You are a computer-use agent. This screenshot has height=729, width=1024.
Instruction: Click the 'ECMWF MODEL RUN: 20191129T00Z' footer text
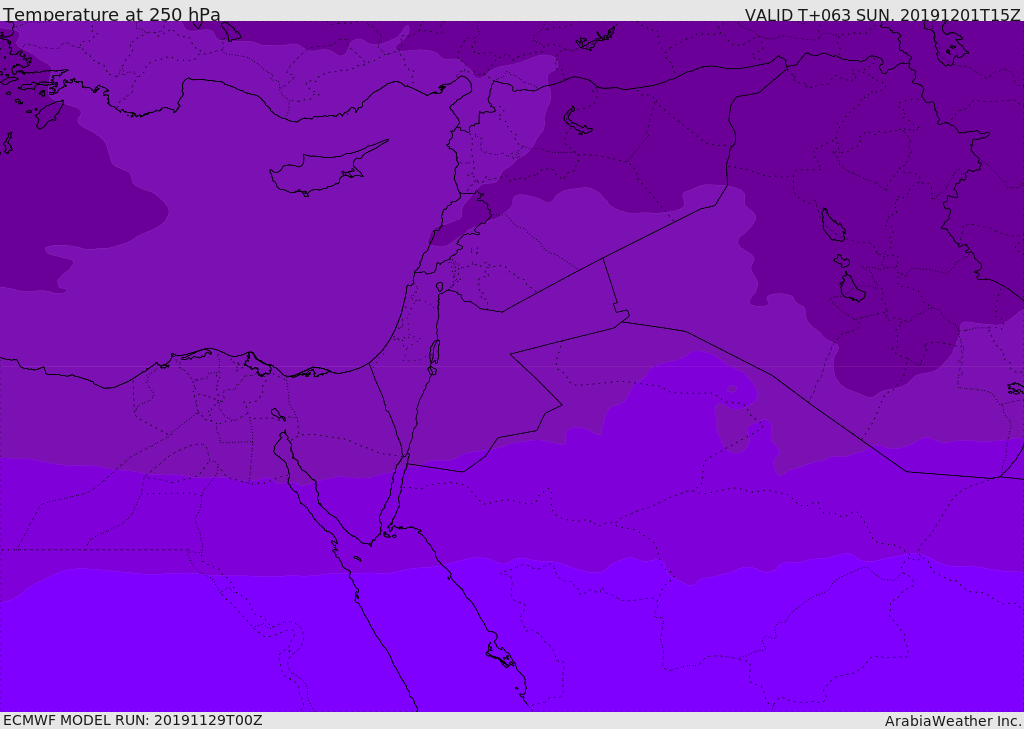[x=133, y=720]
